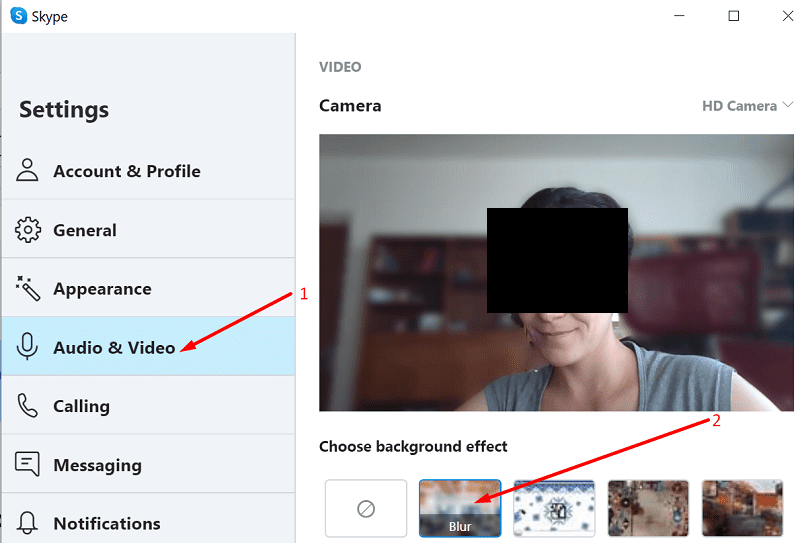The width and height of the screenshot is (800, 543).
Task: Expand the HD Camera dropdown
Action: (x=747, y=106)
